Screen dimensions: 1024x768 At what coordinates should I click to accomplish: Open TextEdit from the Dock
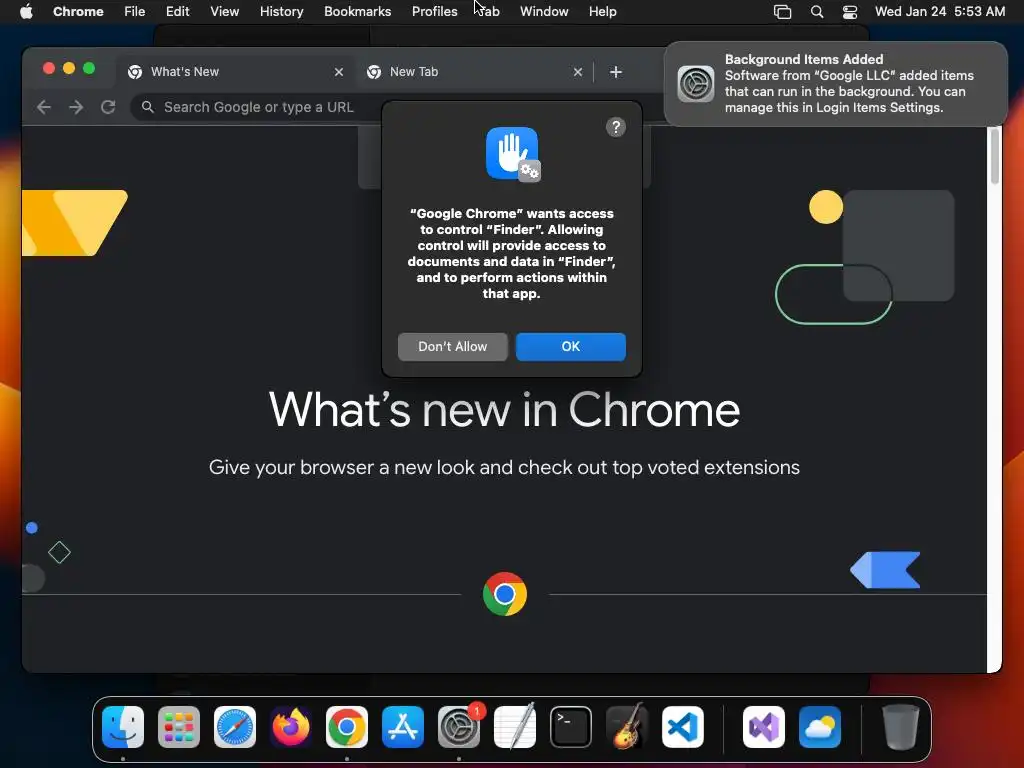coord(515,727)
